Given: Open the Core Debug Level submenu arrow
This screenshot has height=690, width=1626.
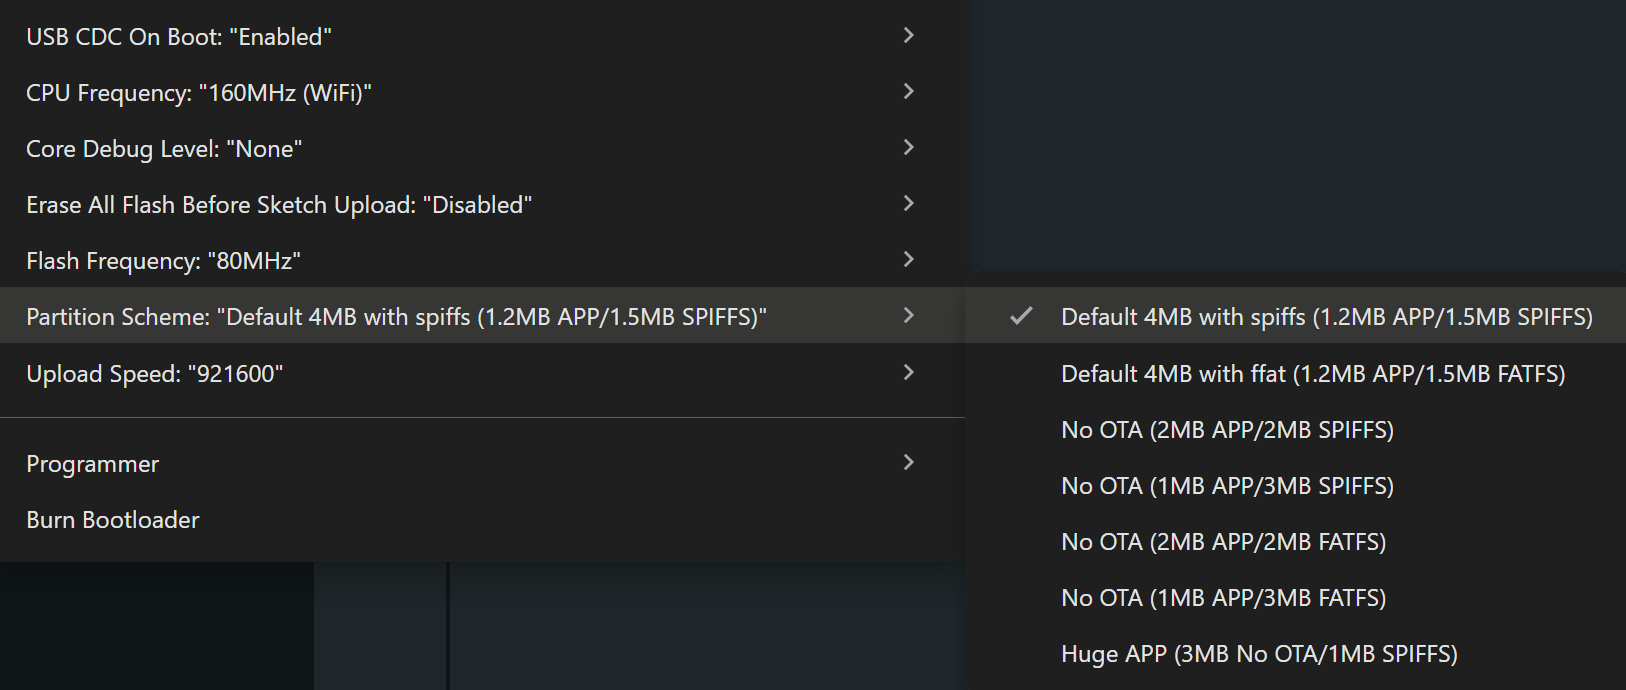Looking at the screenshot, I should point(908,148).
